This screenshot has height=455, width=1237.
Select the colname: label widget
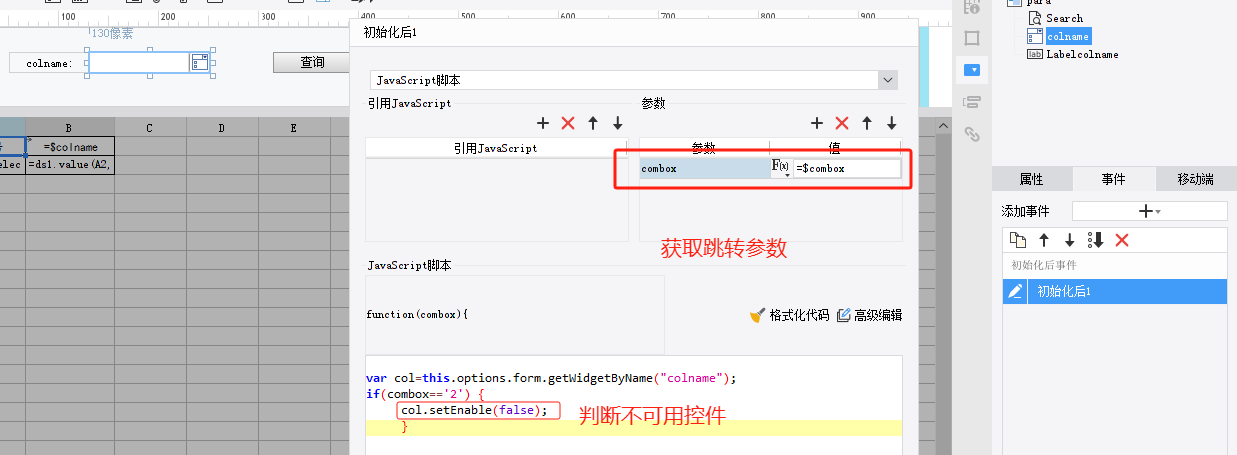pyautogui.click(x=48, y=63)
